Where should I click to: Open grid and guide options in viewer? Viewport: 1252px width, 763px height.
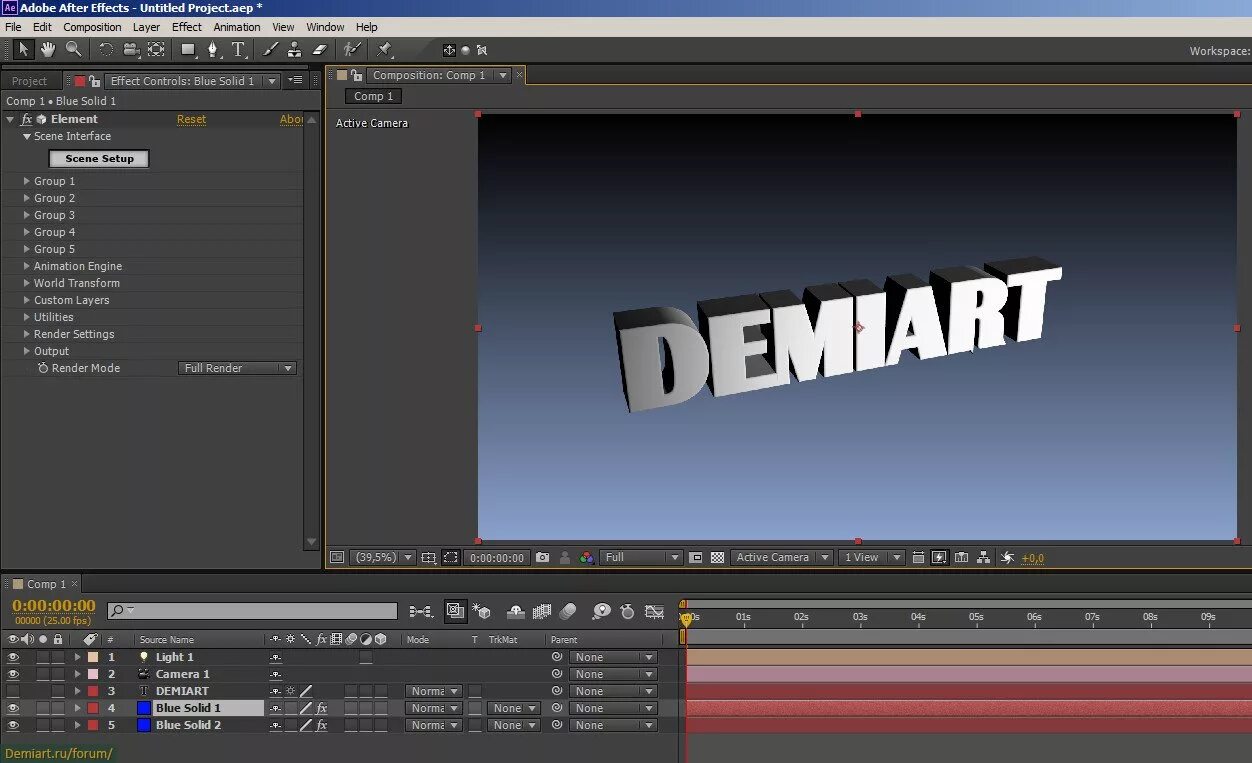coord(428,557)
